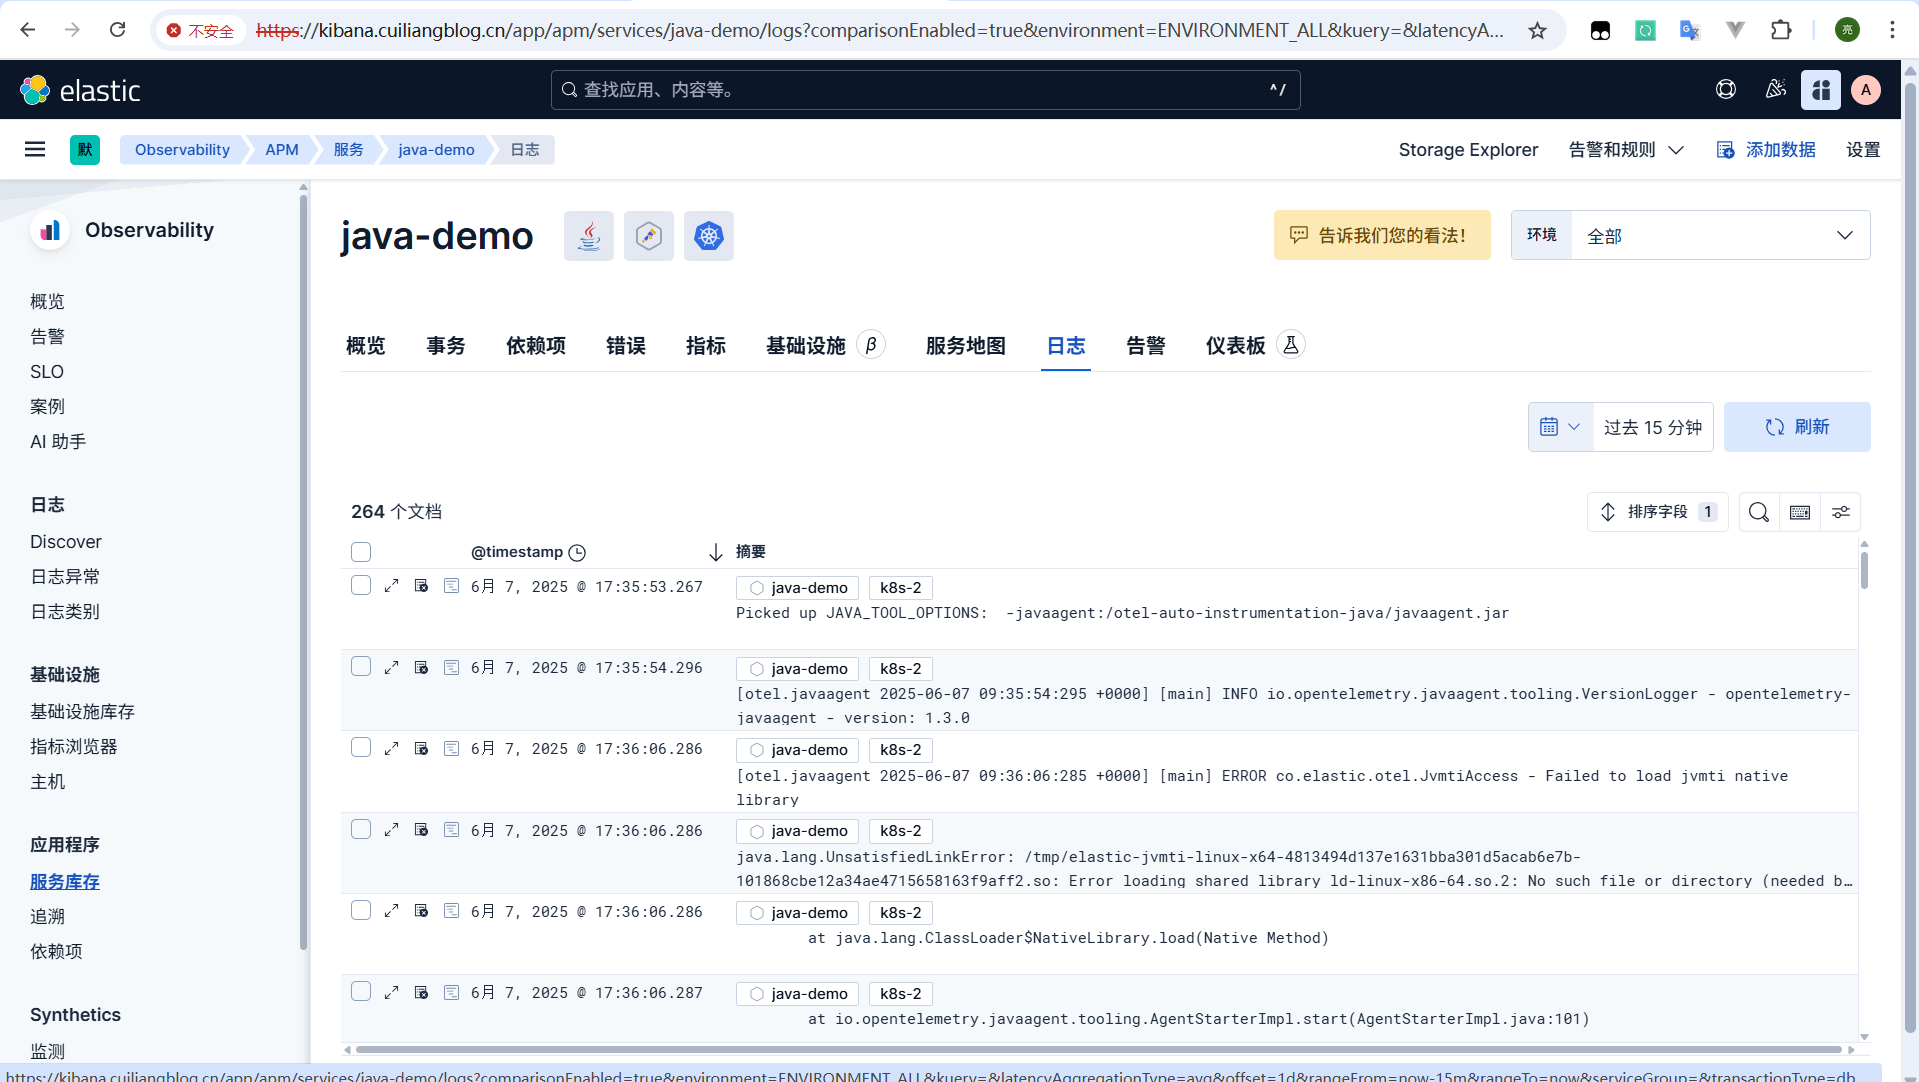Viewport: 1919px width, 1082px height.
Task: Click the 刷新 refresh button
Action: click(x=1797, y=427)
